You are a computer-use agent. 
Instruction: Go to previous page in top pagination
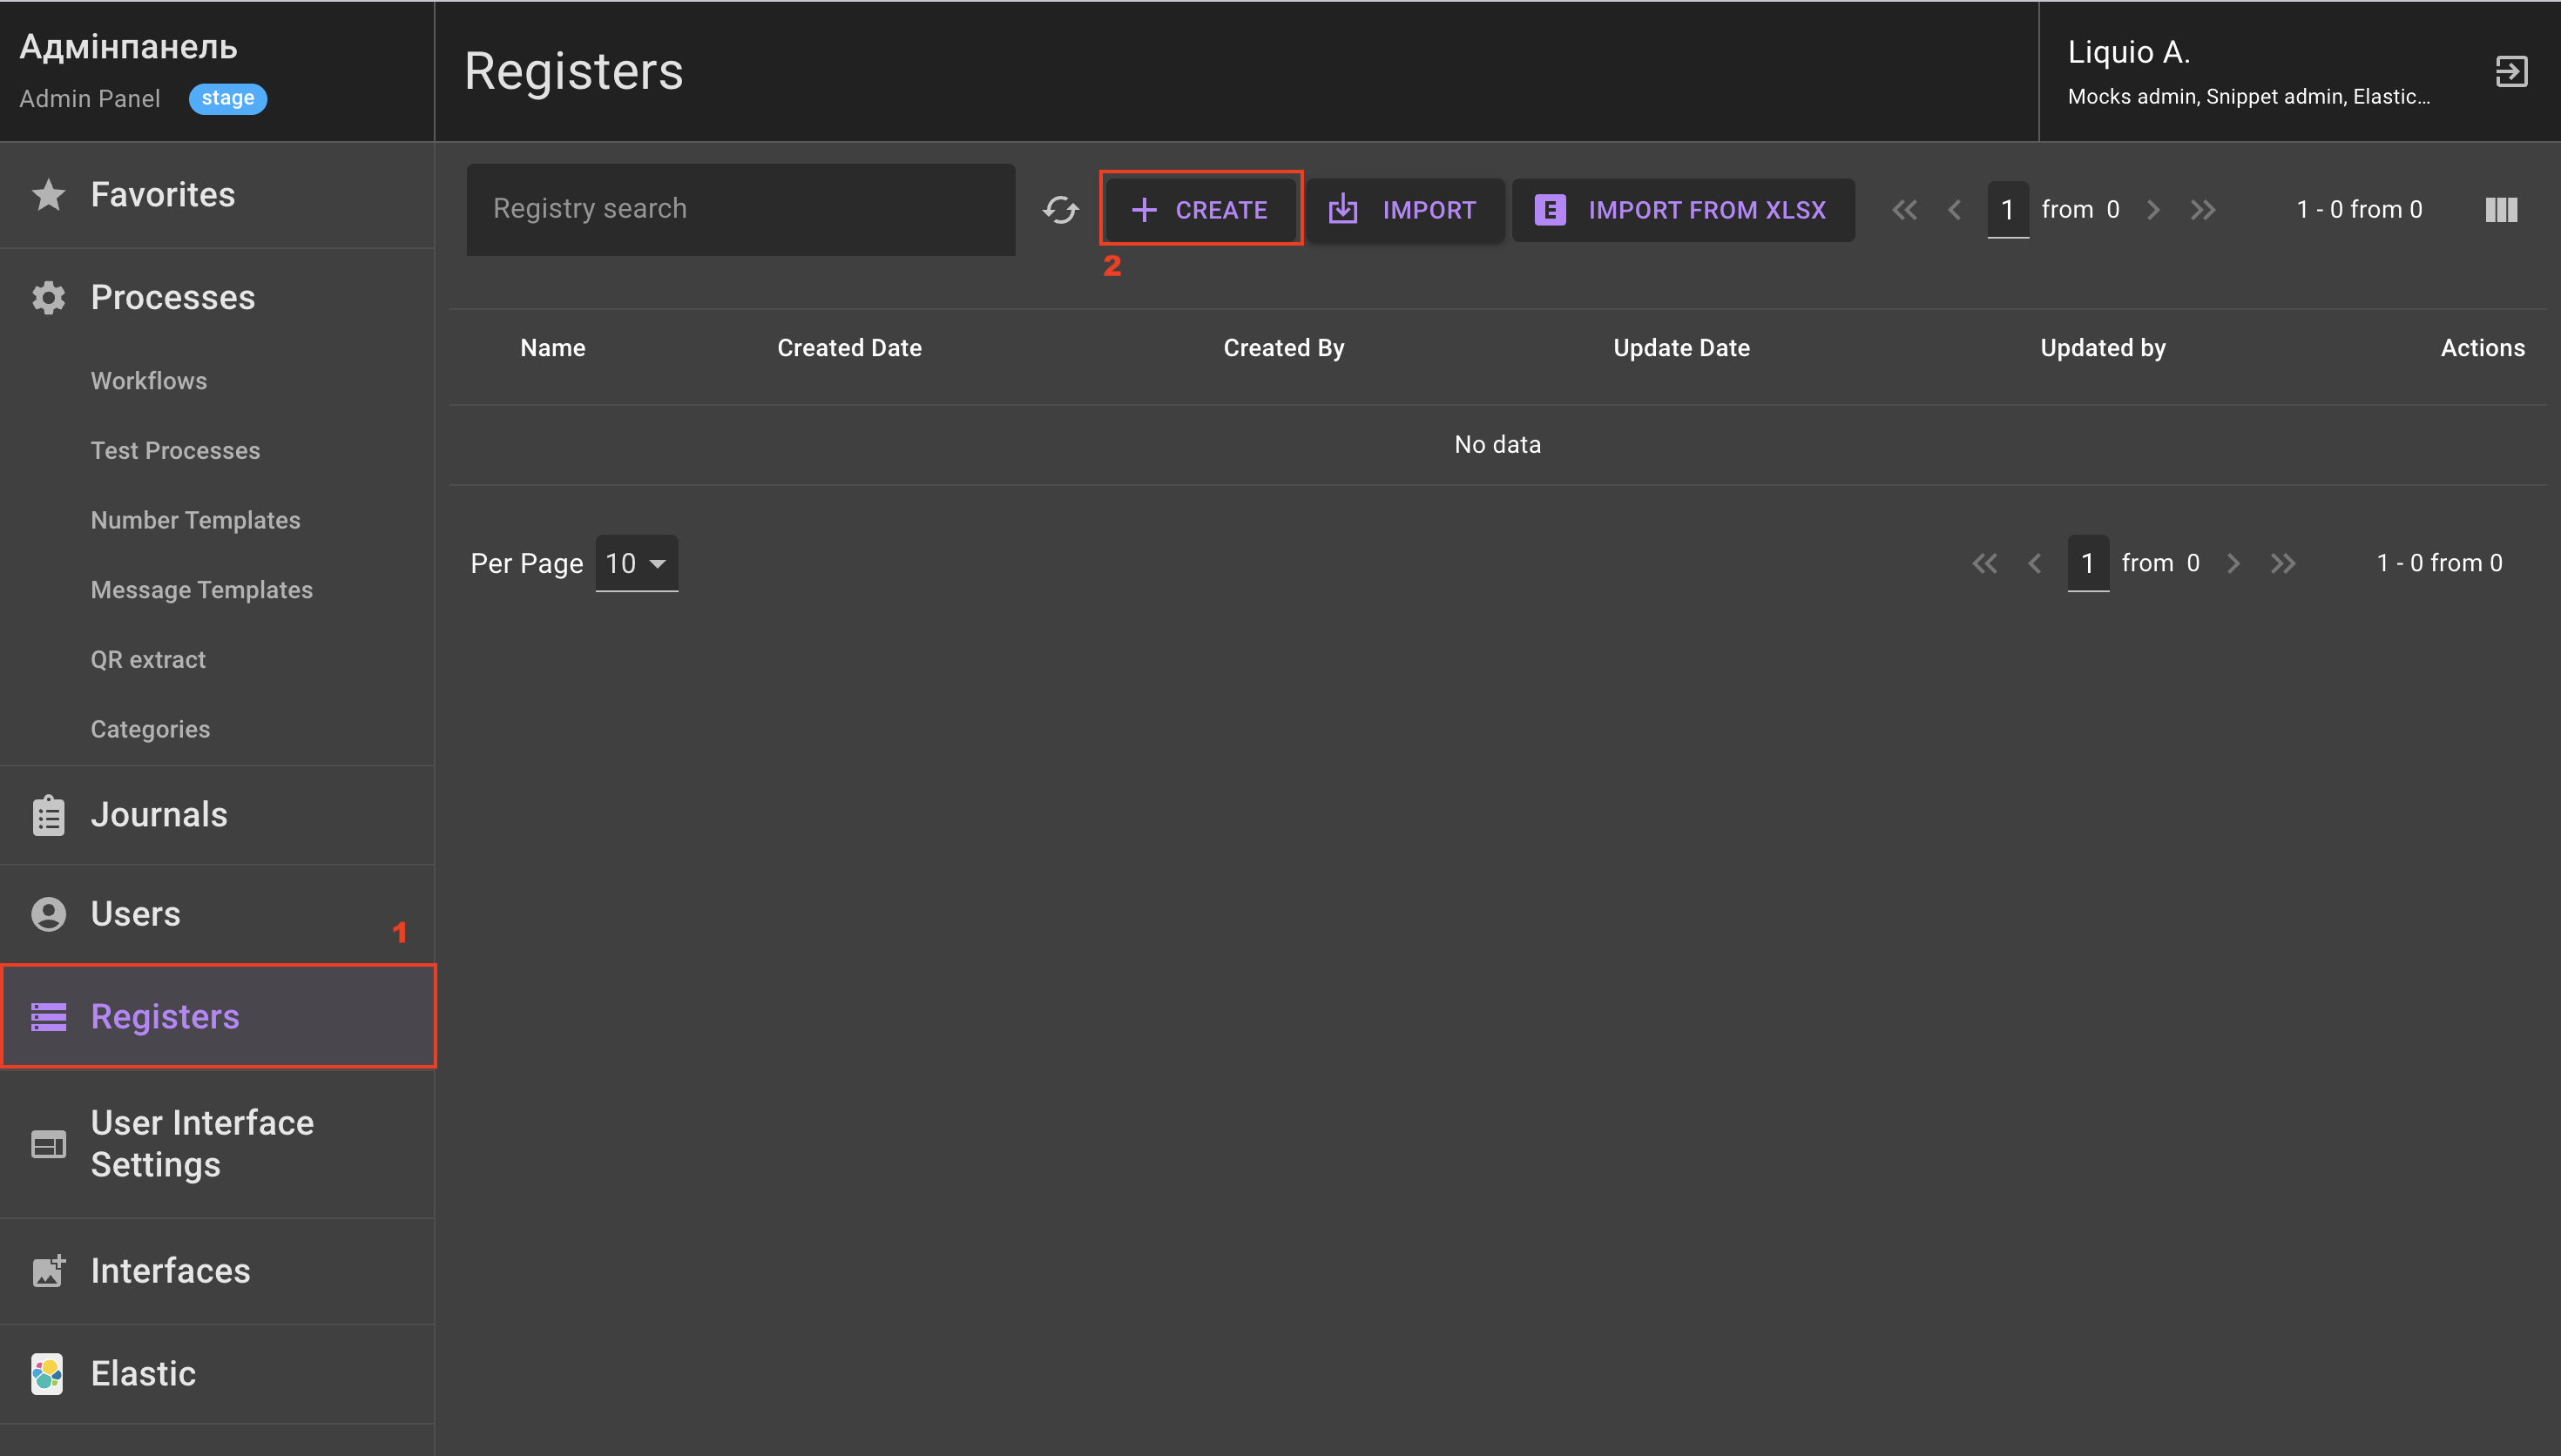coord(1955,210)
